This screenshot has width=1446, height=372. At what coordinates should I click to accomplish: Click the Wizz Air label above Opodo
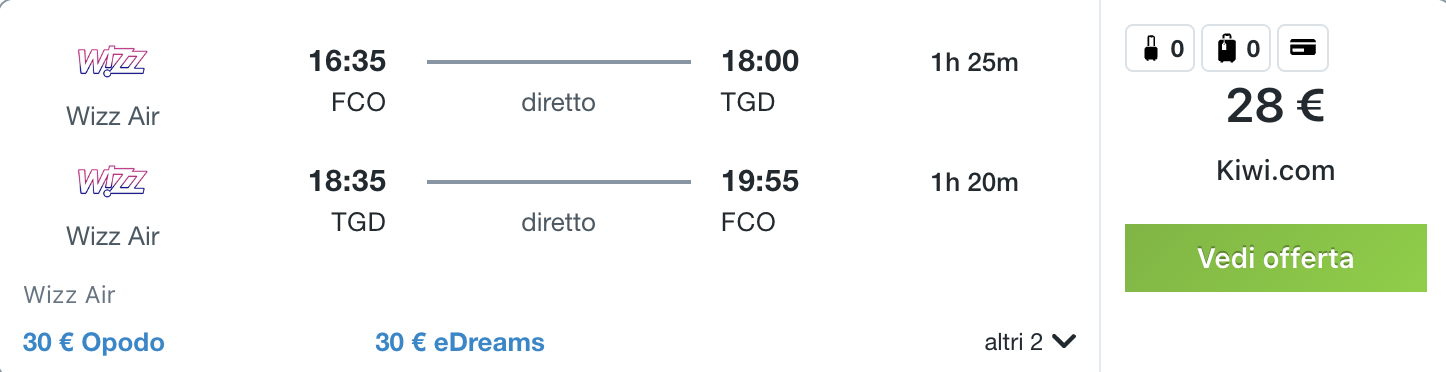[69, 295]
